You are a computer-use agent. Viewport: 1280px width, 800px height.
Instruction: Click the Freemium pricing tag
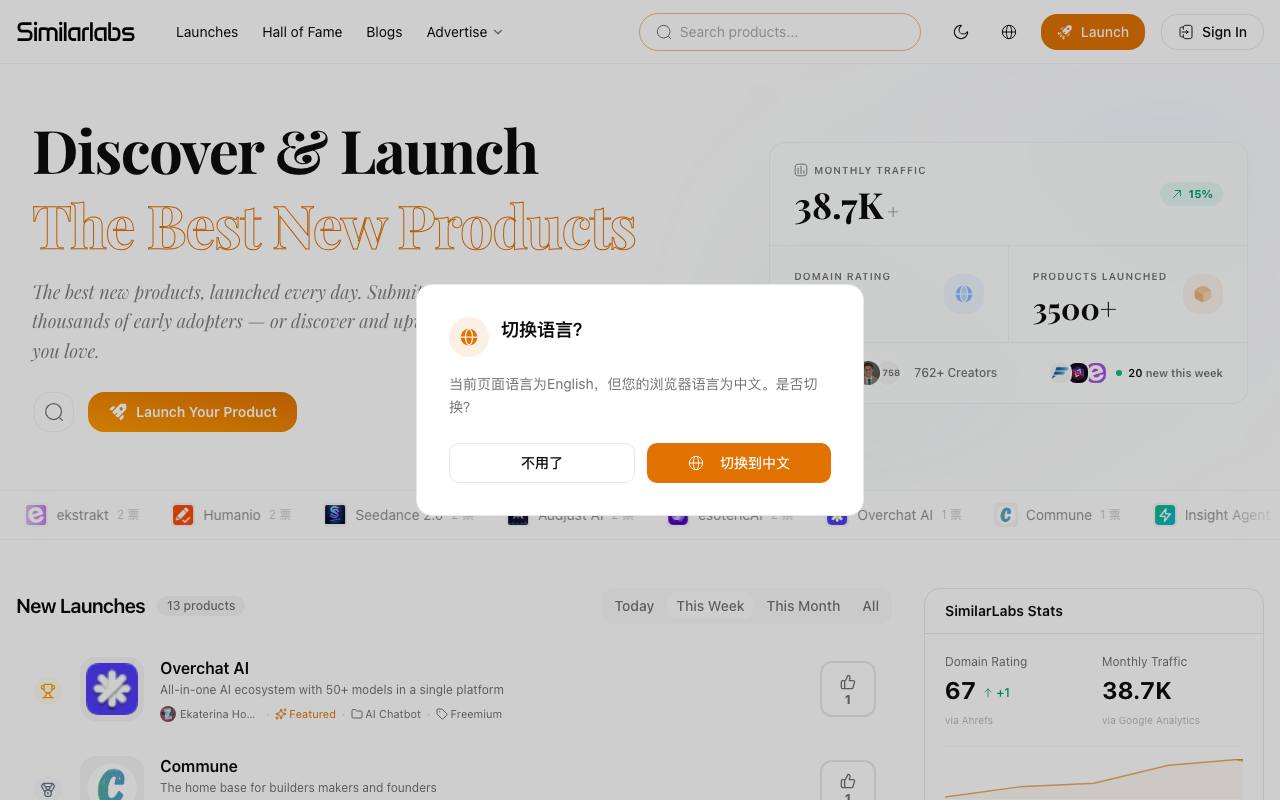pos(469,714)
